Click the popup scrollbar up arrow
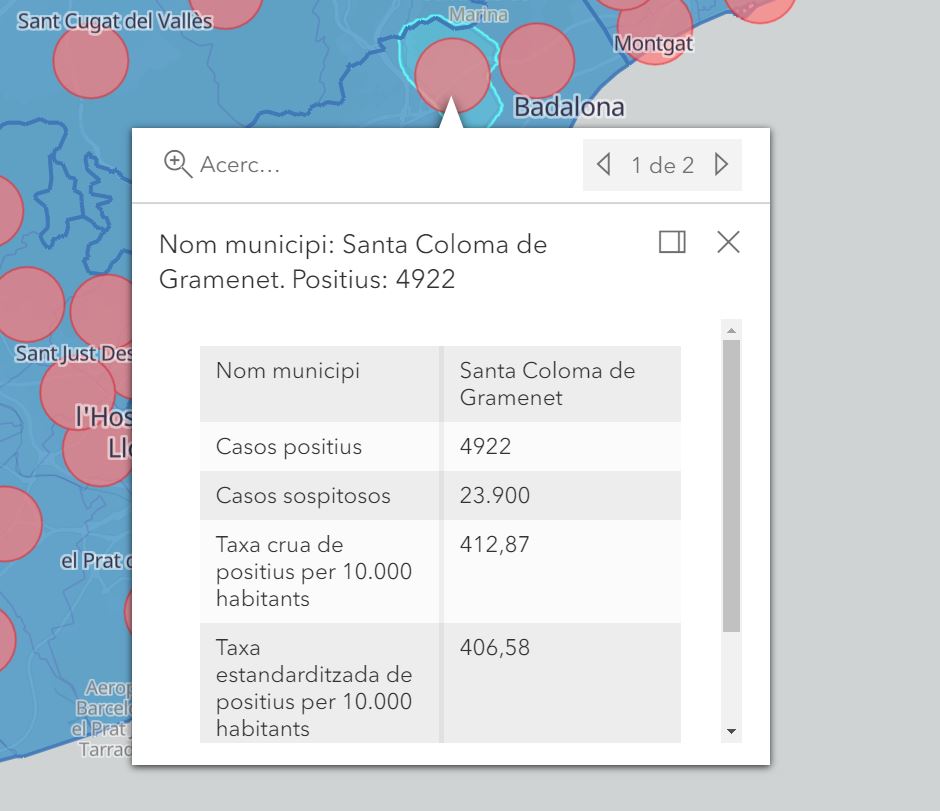 (x=731, y=330)
